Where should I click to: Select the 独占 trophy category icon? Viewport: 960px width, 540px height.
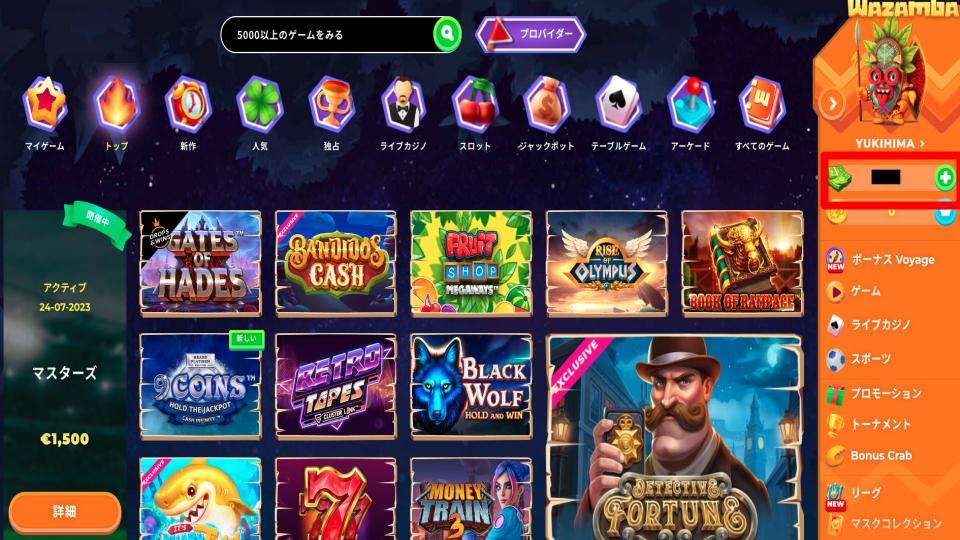tap(331, 103)
